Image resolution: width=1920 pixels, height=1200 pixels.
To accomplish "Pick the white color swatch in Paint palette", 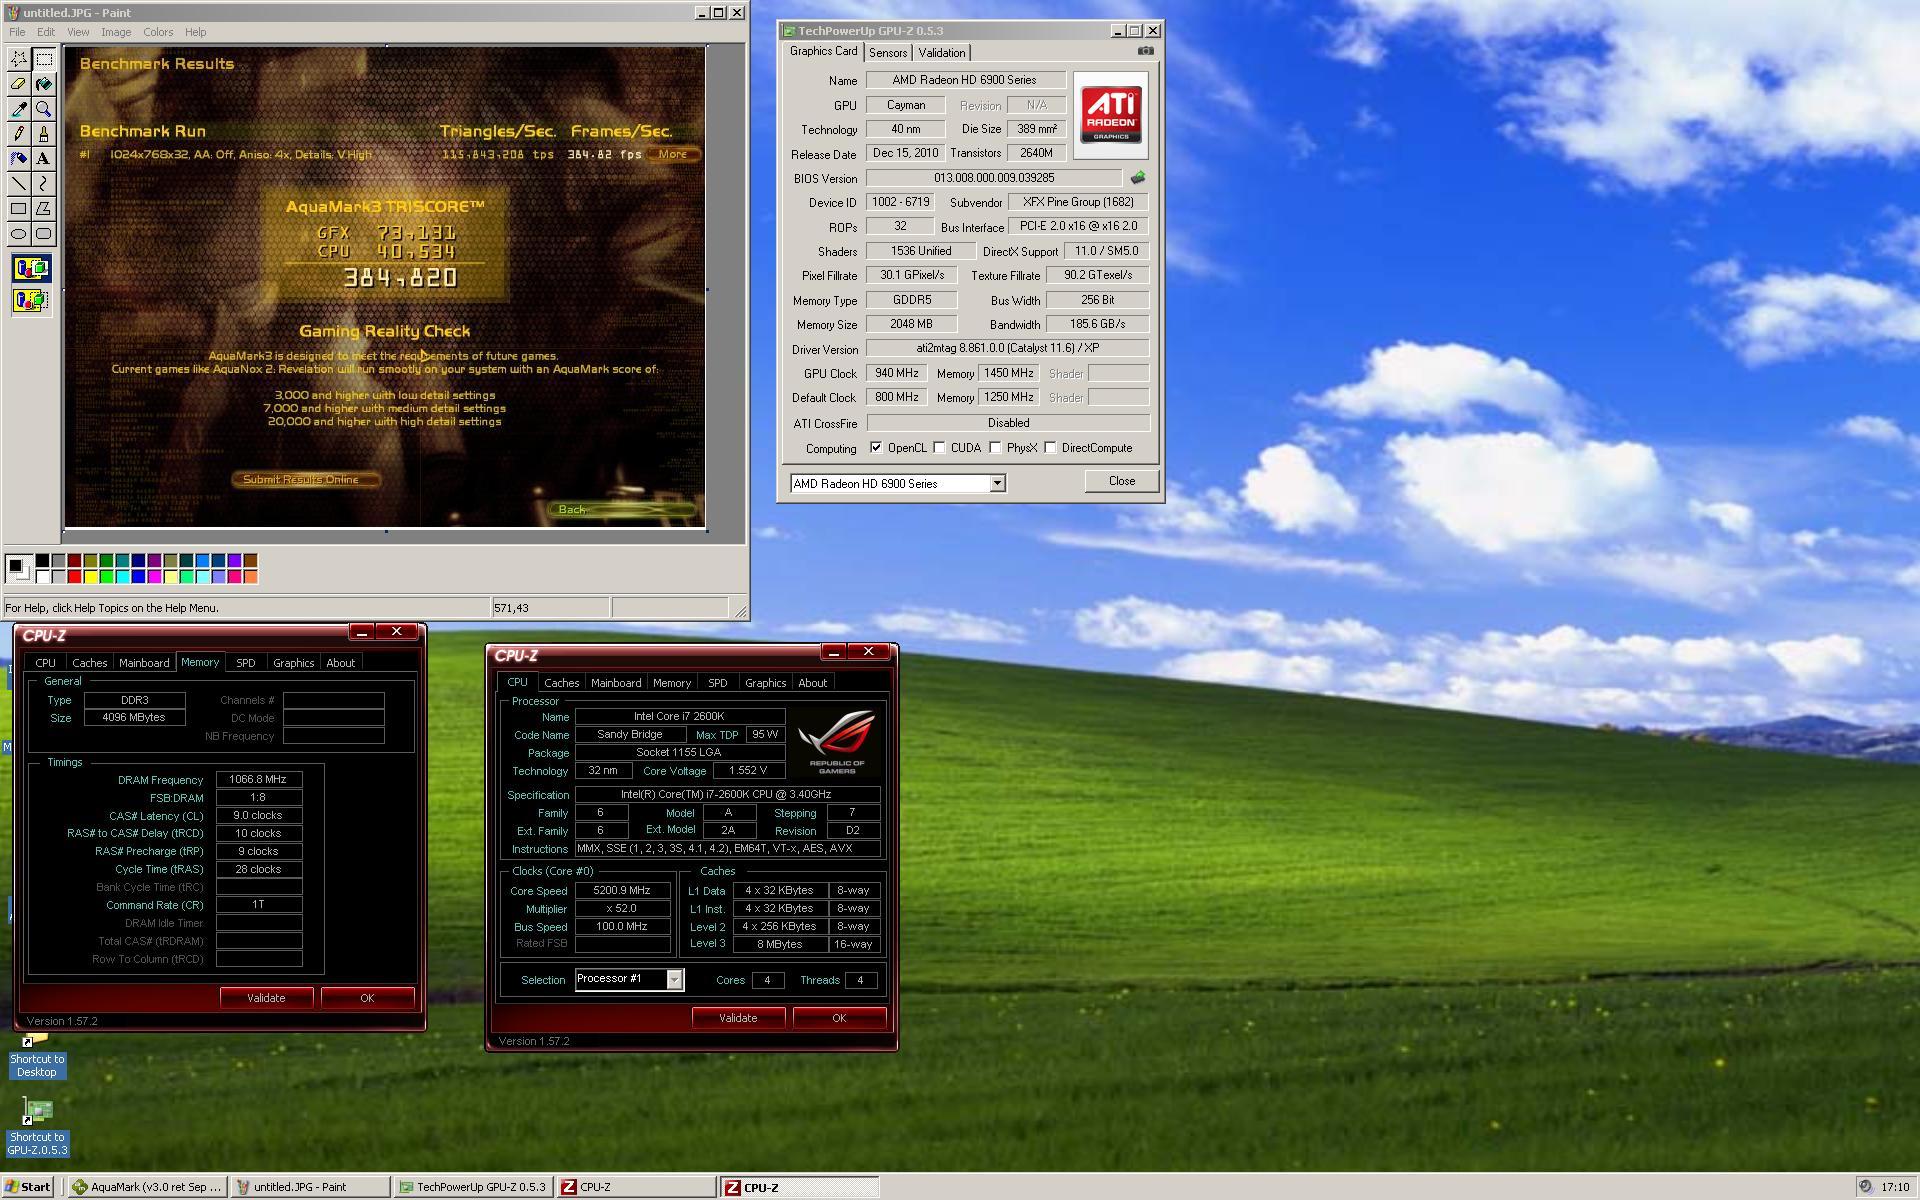I will click(42, 576).
